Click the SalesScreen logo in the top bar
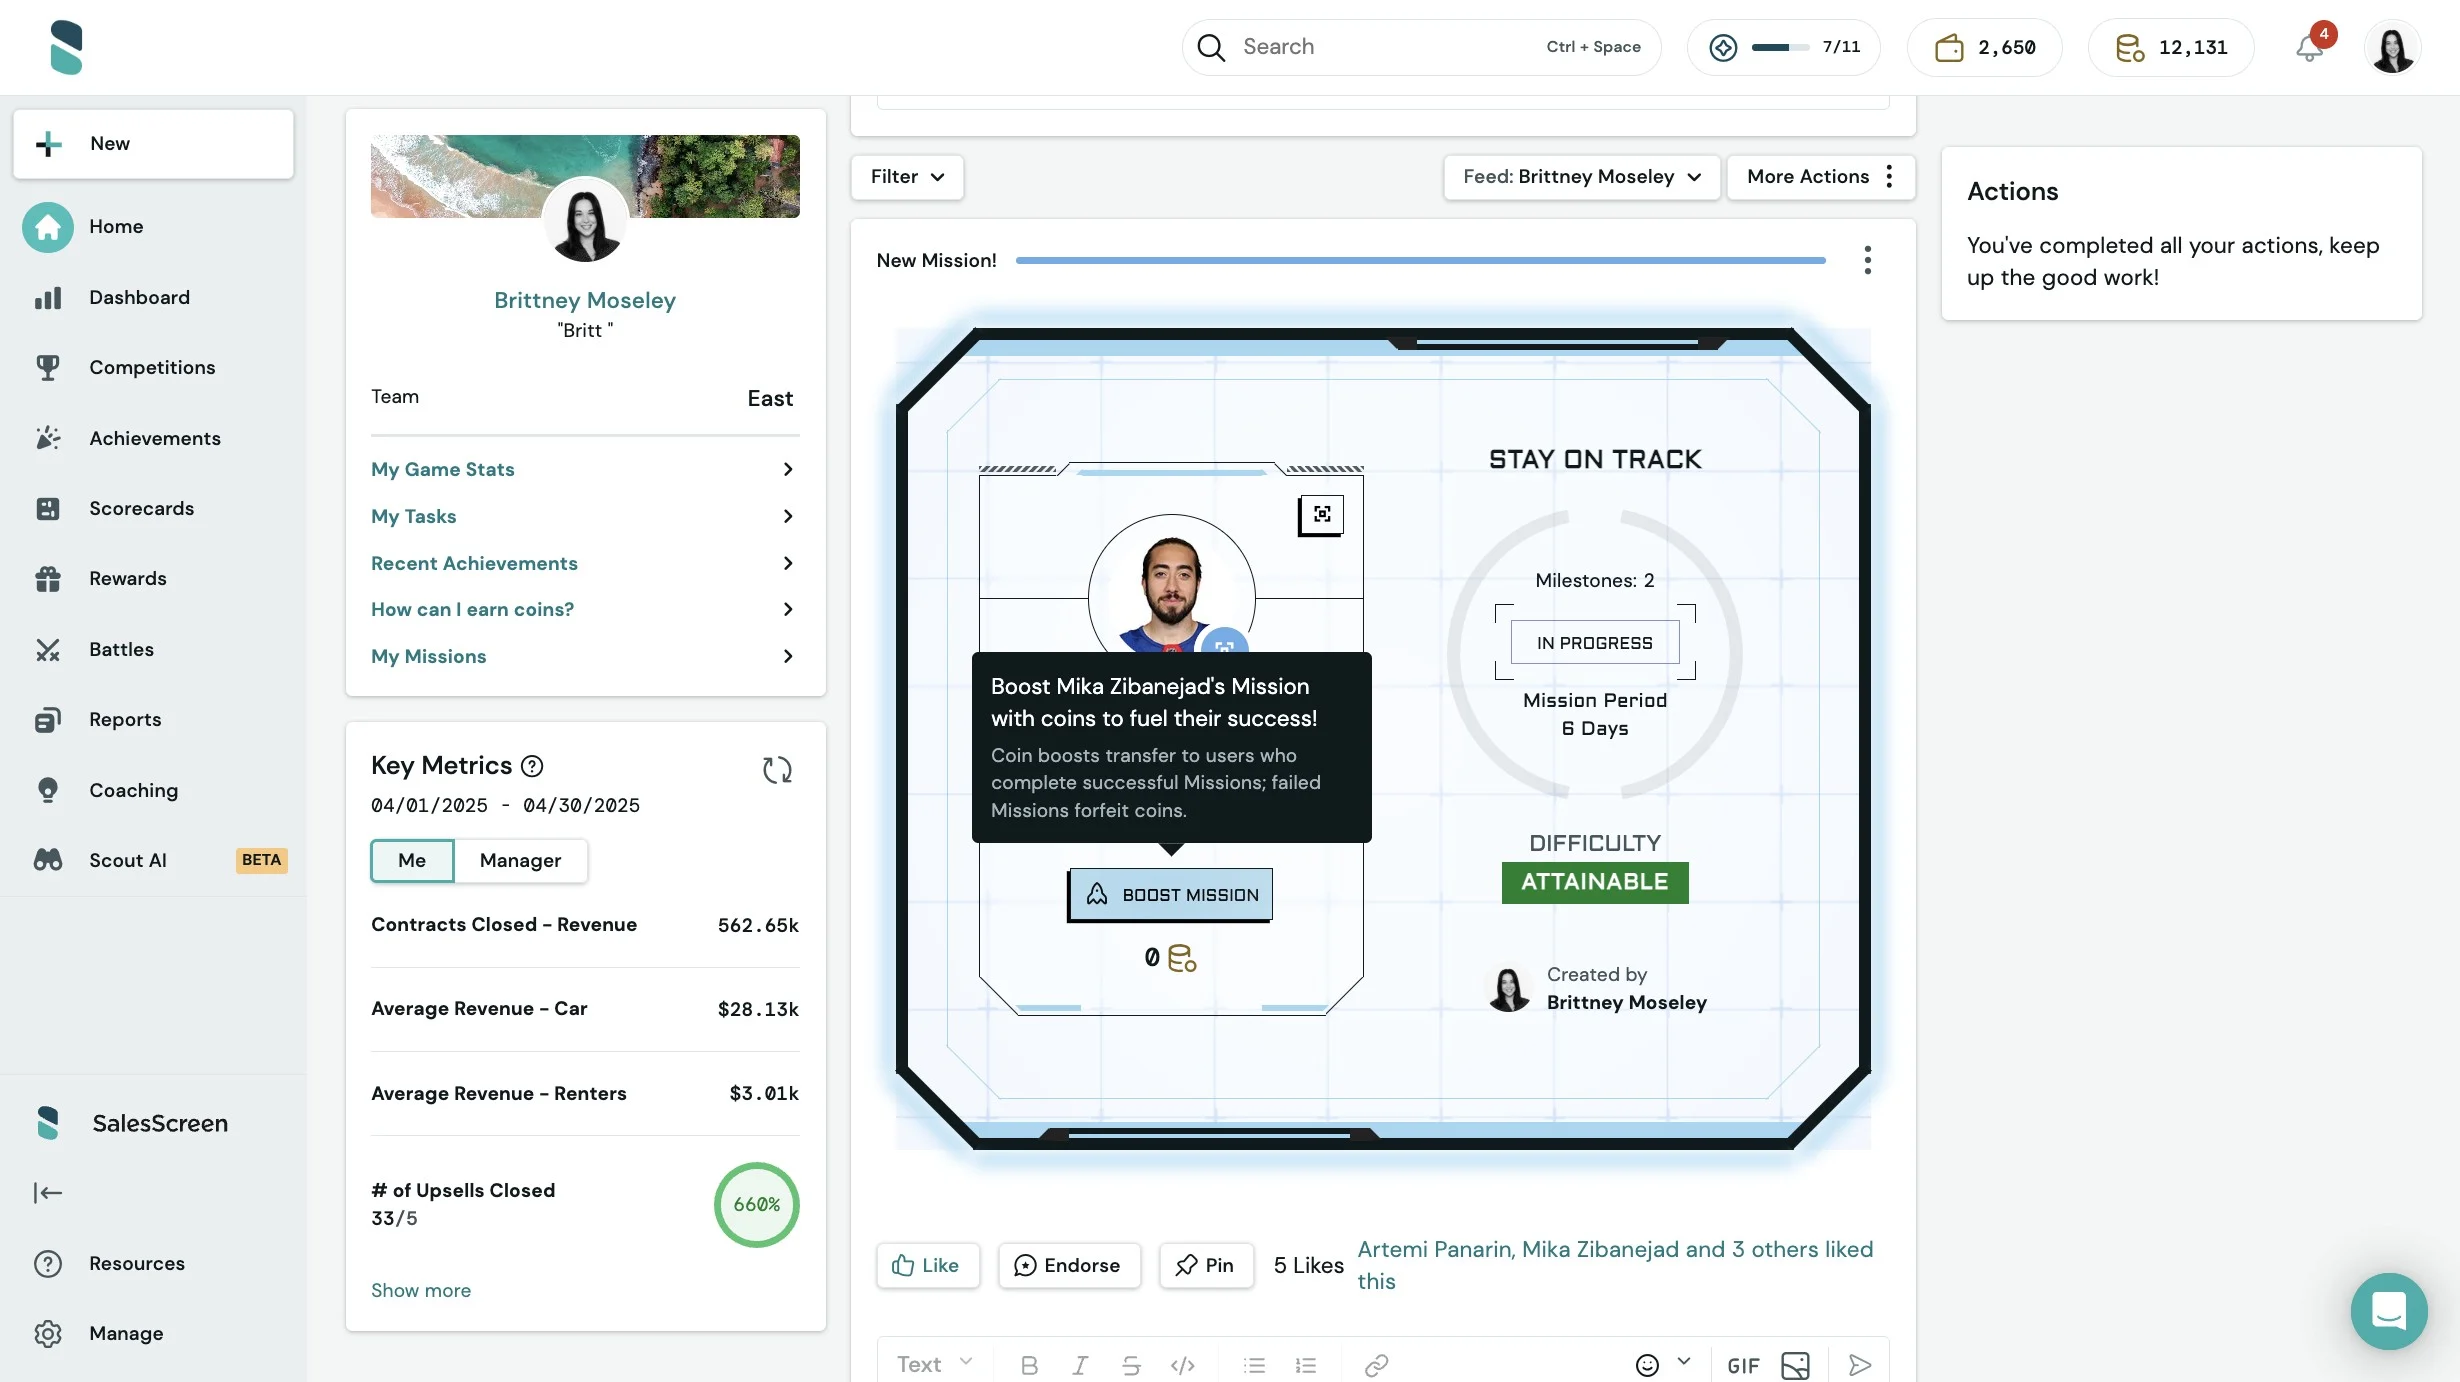Screen dimensions: 2460x1382 [x=66, y=47]
